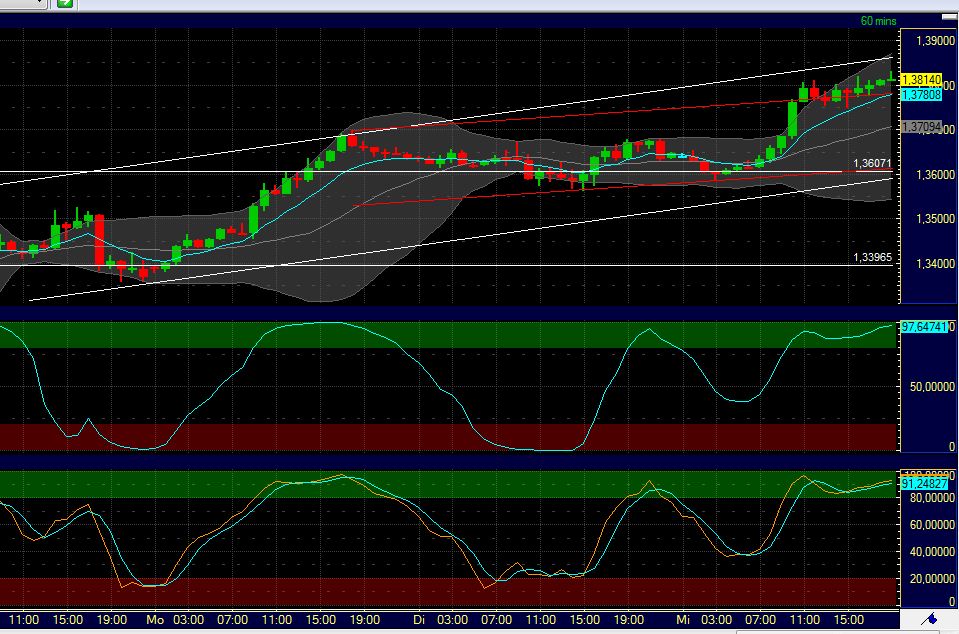
Task: Select the cyan 1,37808 price tag
Action: point(921,95)
